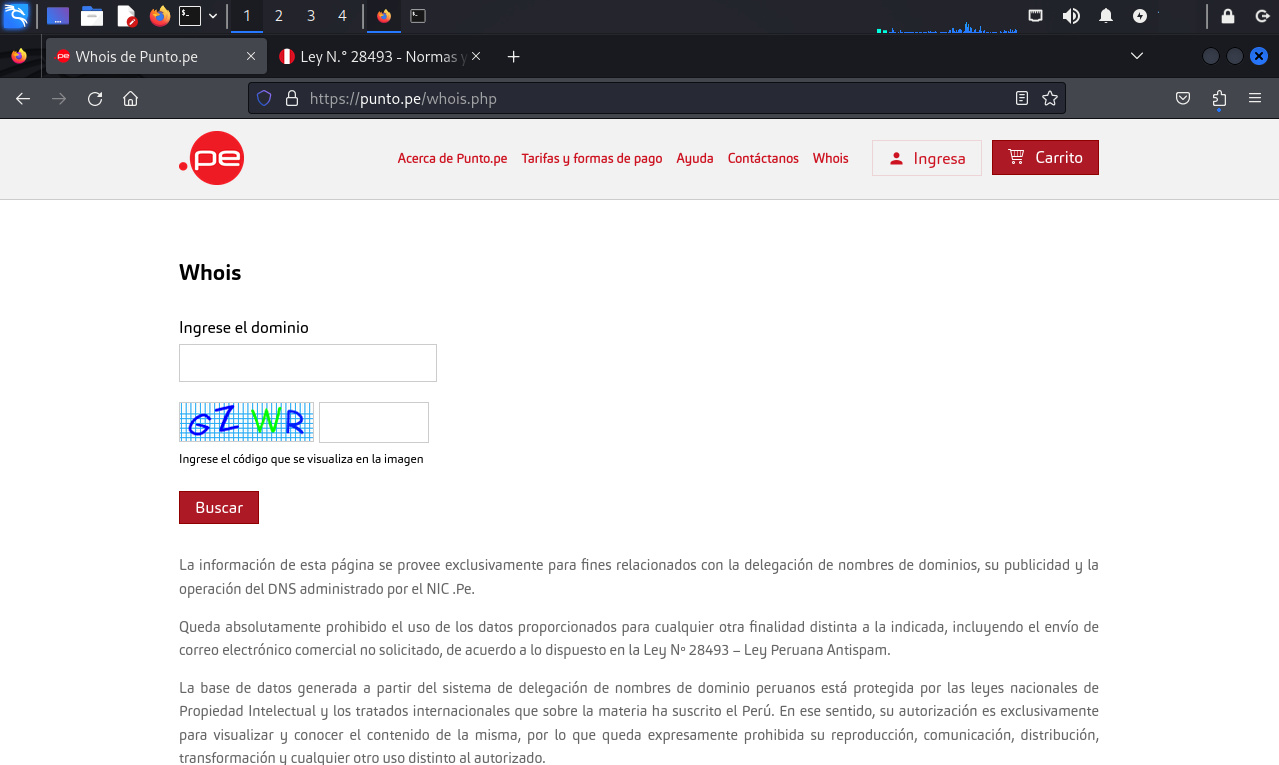This screenshot has height=765, width=1279.
Task: Open the Firefox hamburger application menu
Action: coord(1255,98)
